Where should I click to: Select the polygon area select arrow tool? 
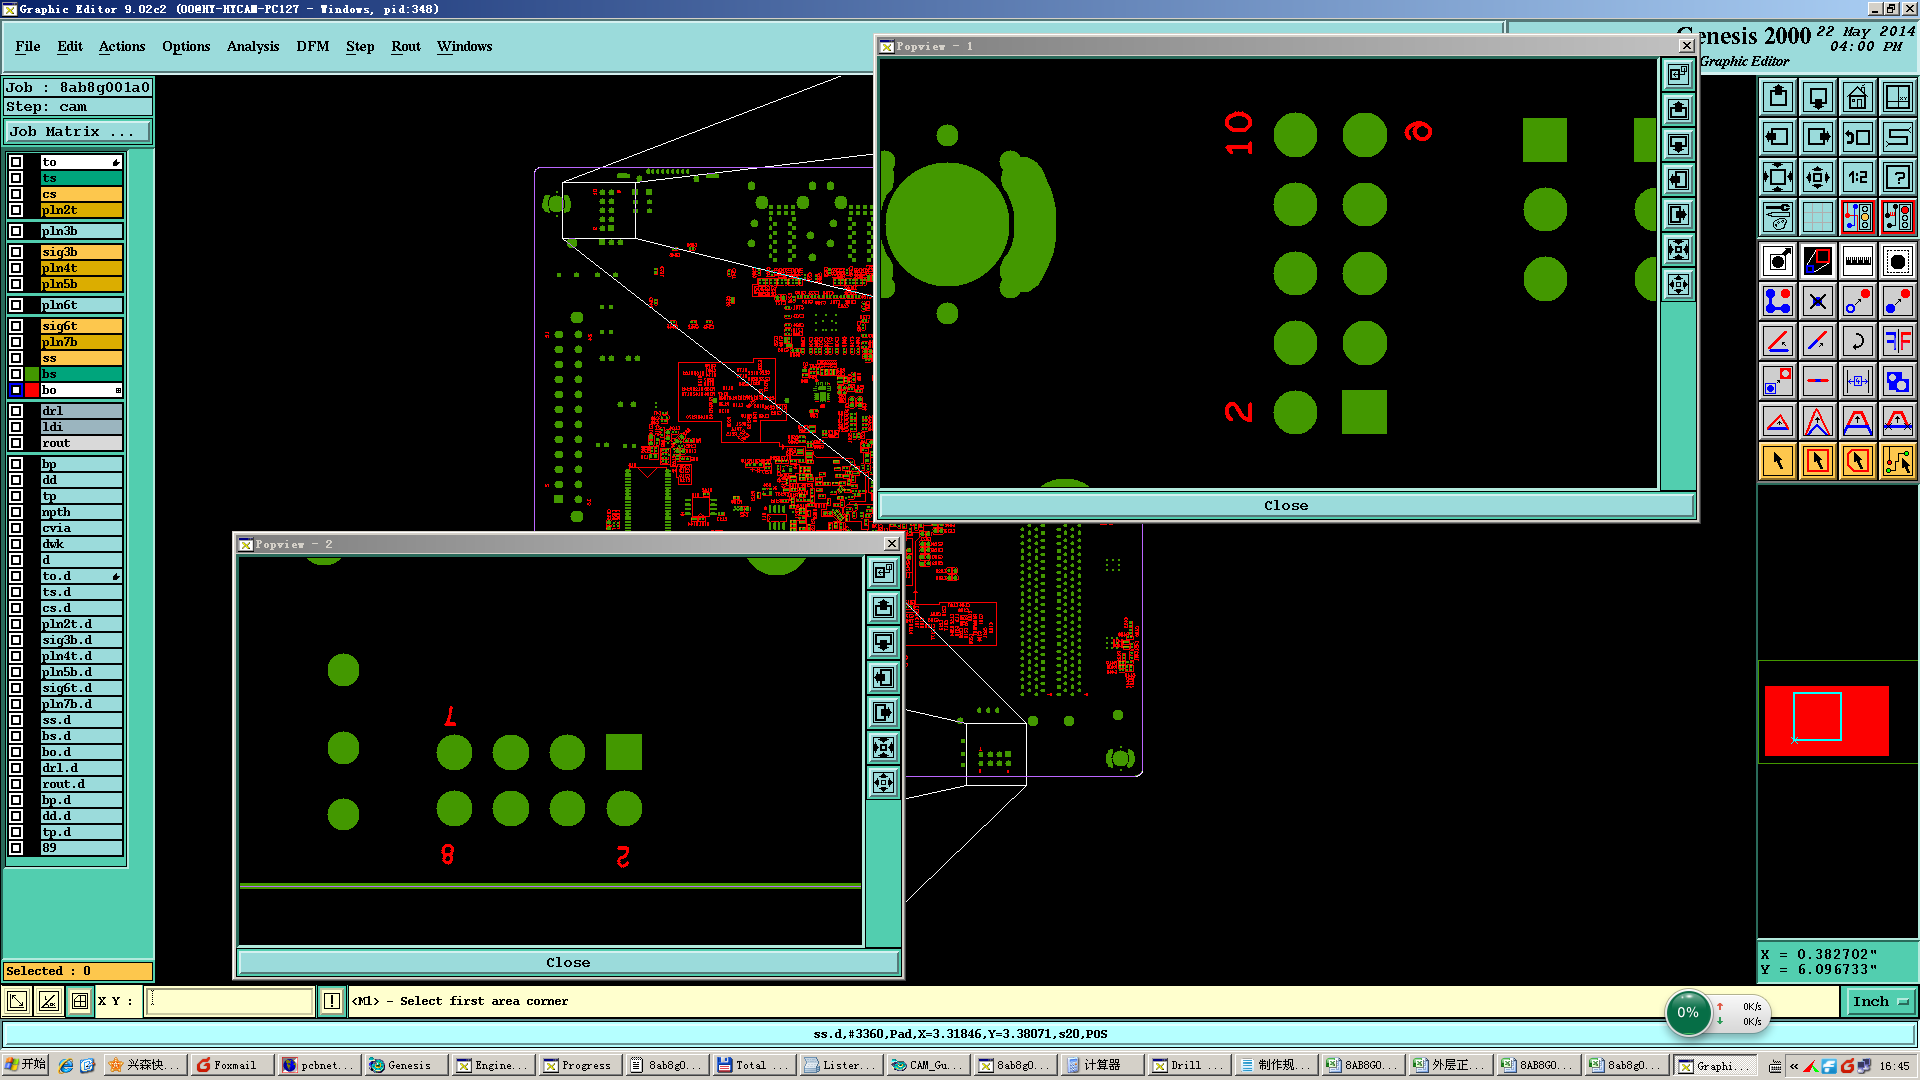(x=1857, y=461)
